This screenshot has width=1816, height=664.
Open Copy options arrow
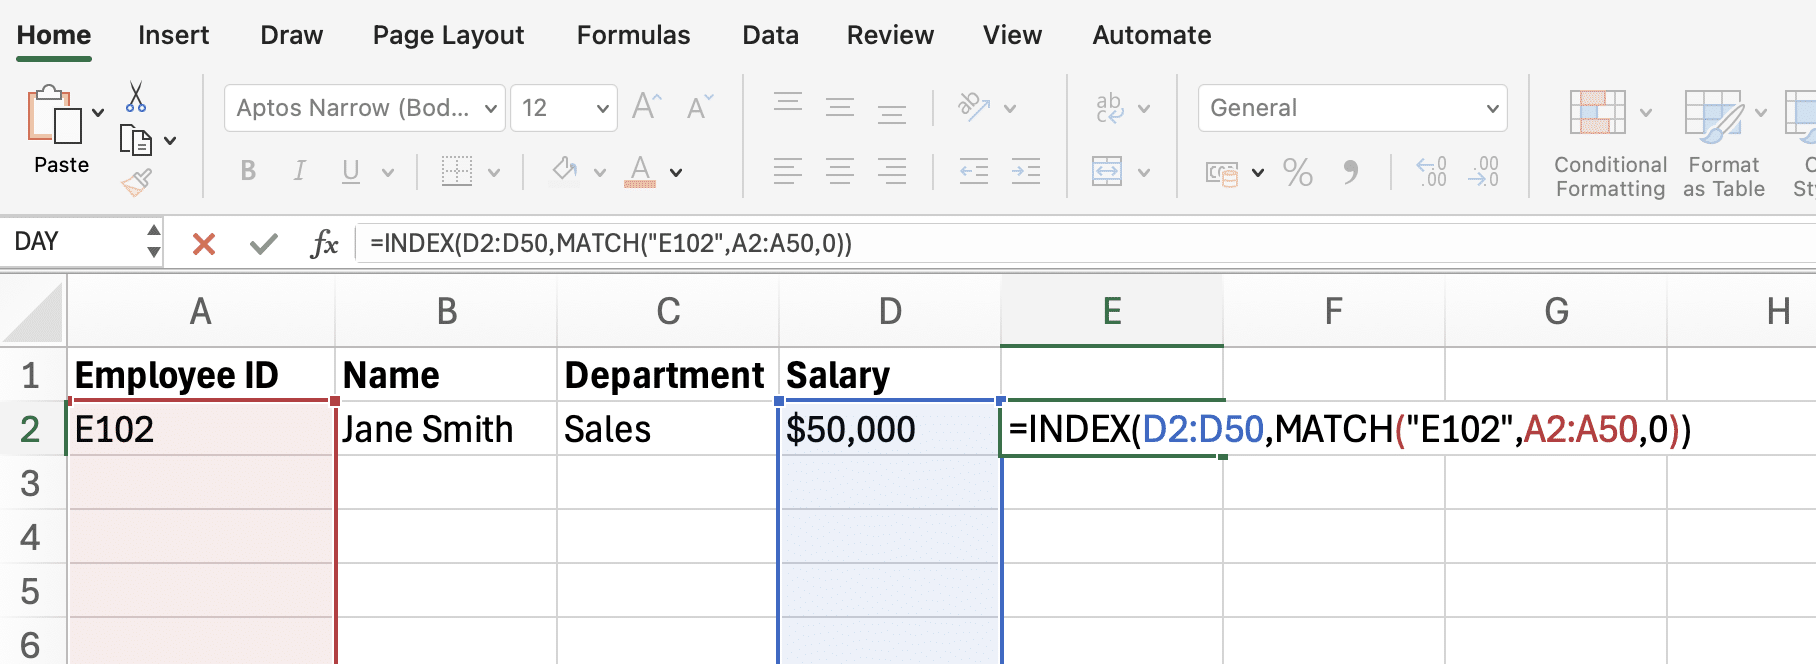170,141
